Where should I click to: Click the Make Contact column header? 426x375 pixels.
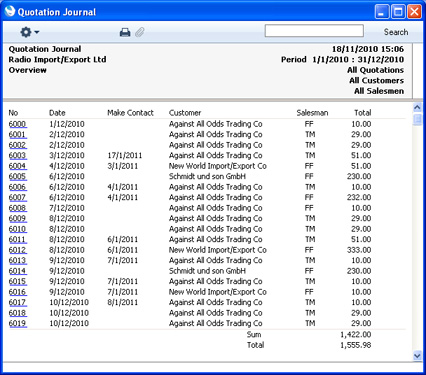(130, 113)
